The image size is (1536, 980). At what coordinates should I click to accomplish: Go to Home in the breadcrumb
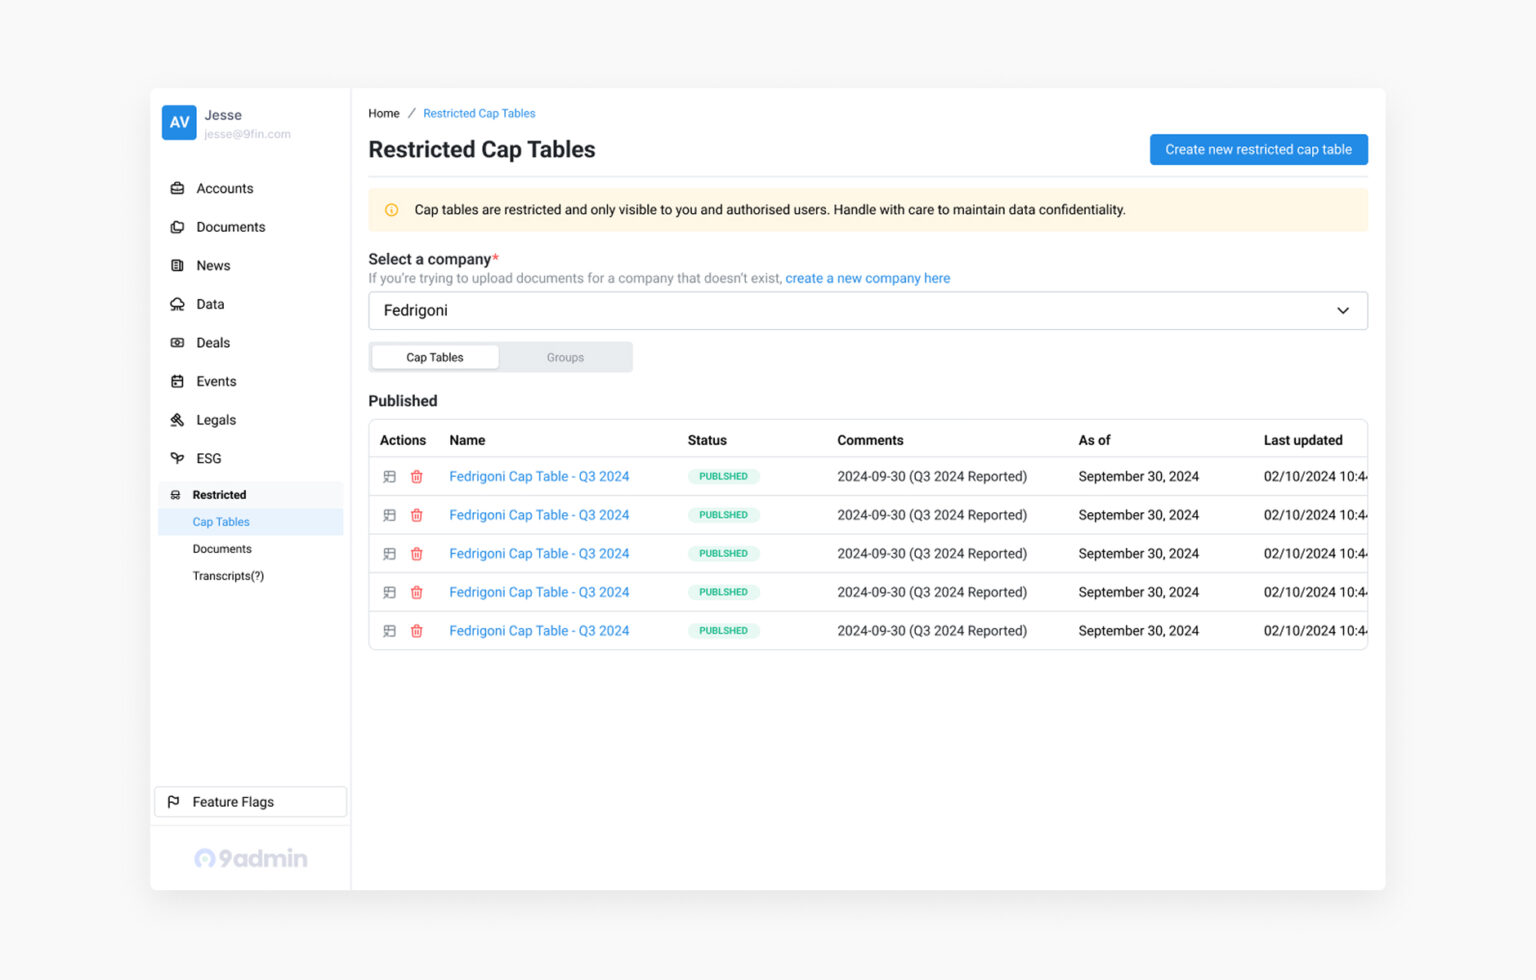click(x=384, y=114)
